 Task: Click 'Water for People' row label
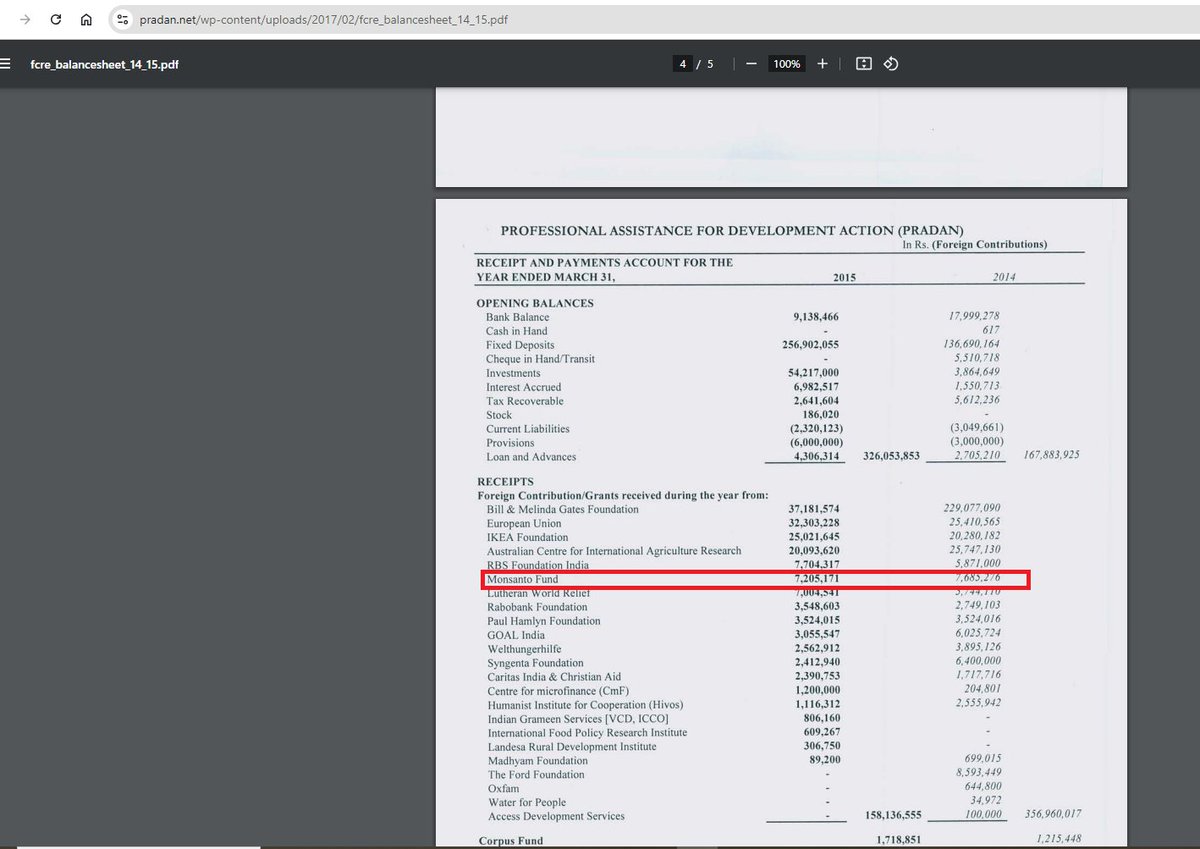click(526, 802)
